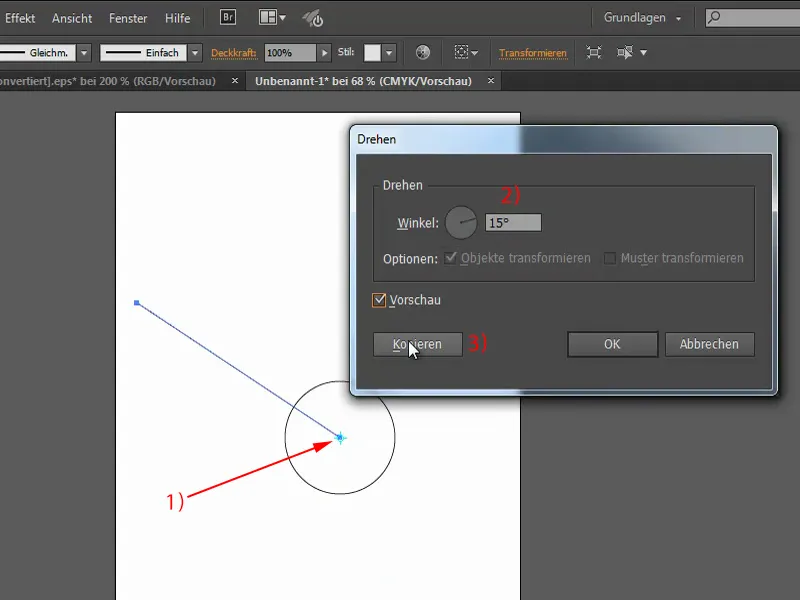Open the Gleichm. stroke profile dropdown

click(84, 53)
